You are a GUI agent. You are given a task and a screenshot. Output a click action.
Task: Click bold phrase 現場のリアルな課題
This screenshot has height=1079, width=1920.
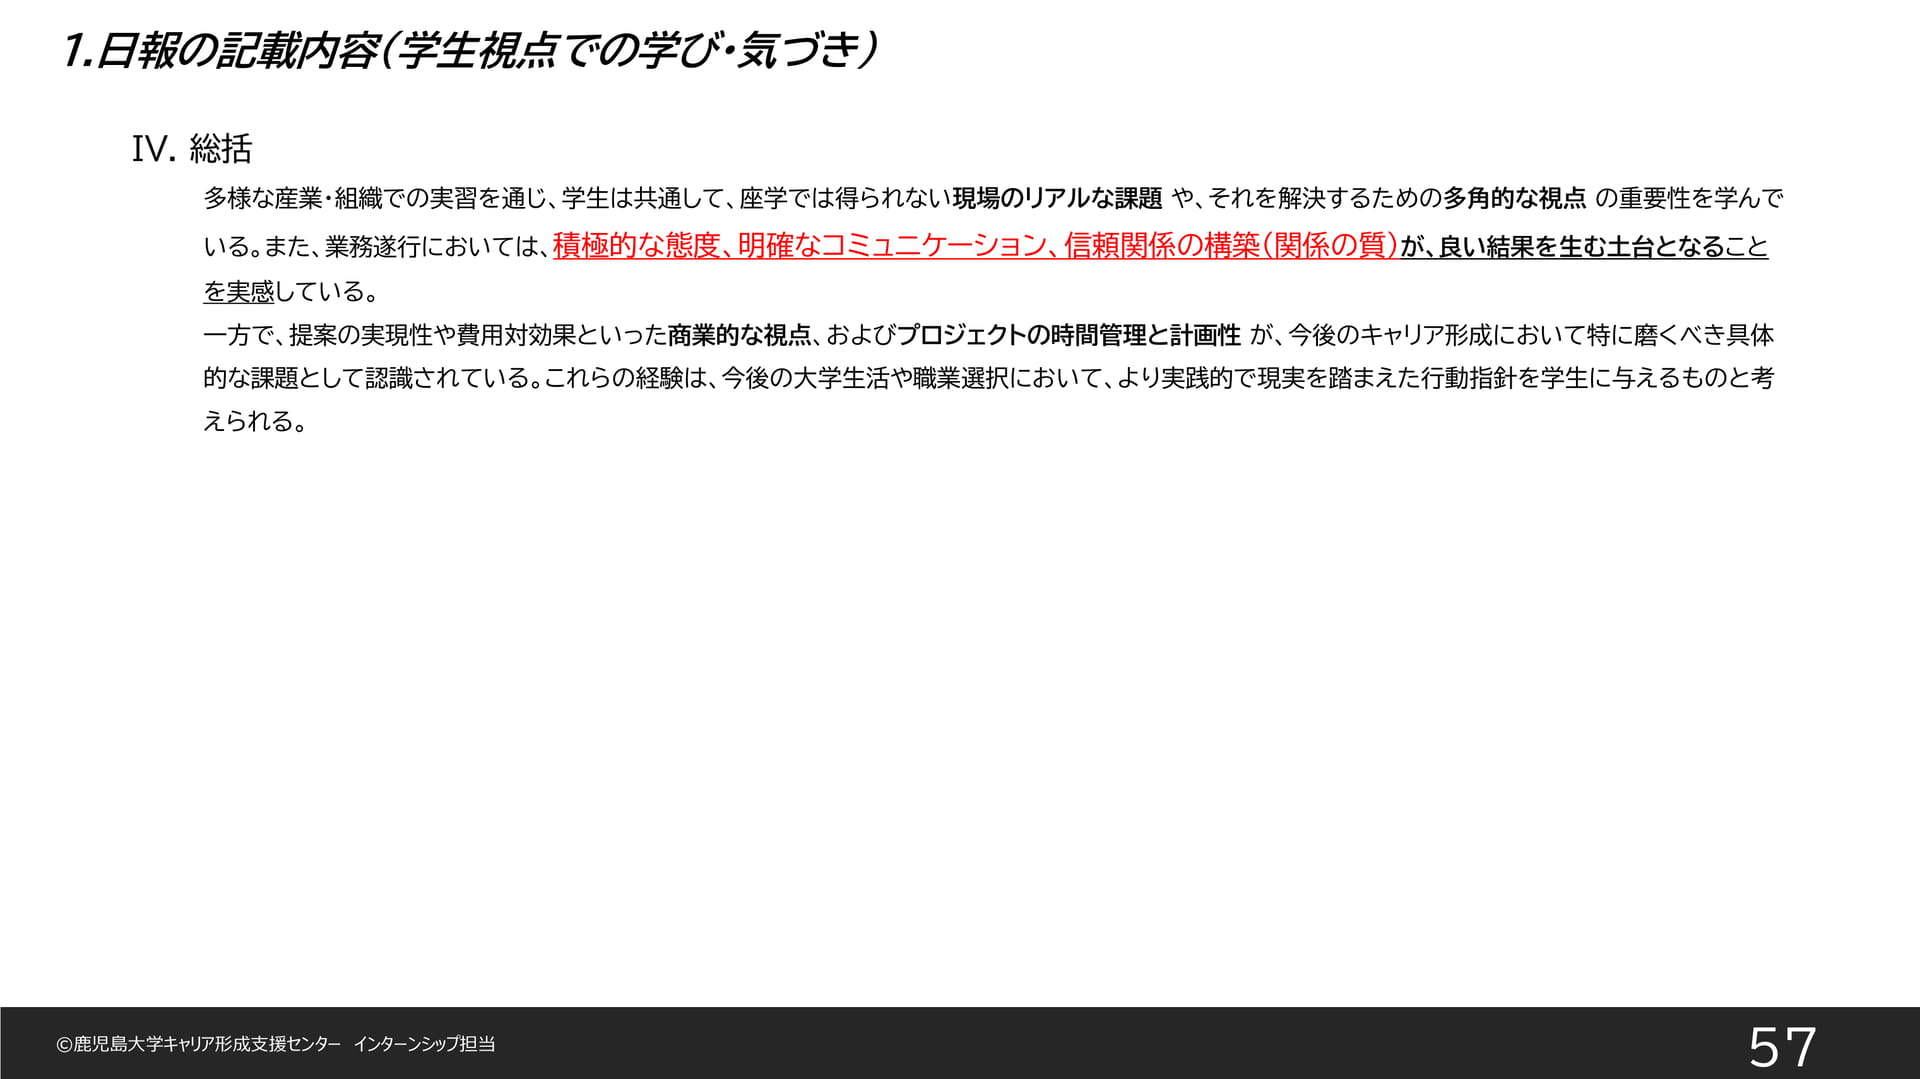point(1057,199)
